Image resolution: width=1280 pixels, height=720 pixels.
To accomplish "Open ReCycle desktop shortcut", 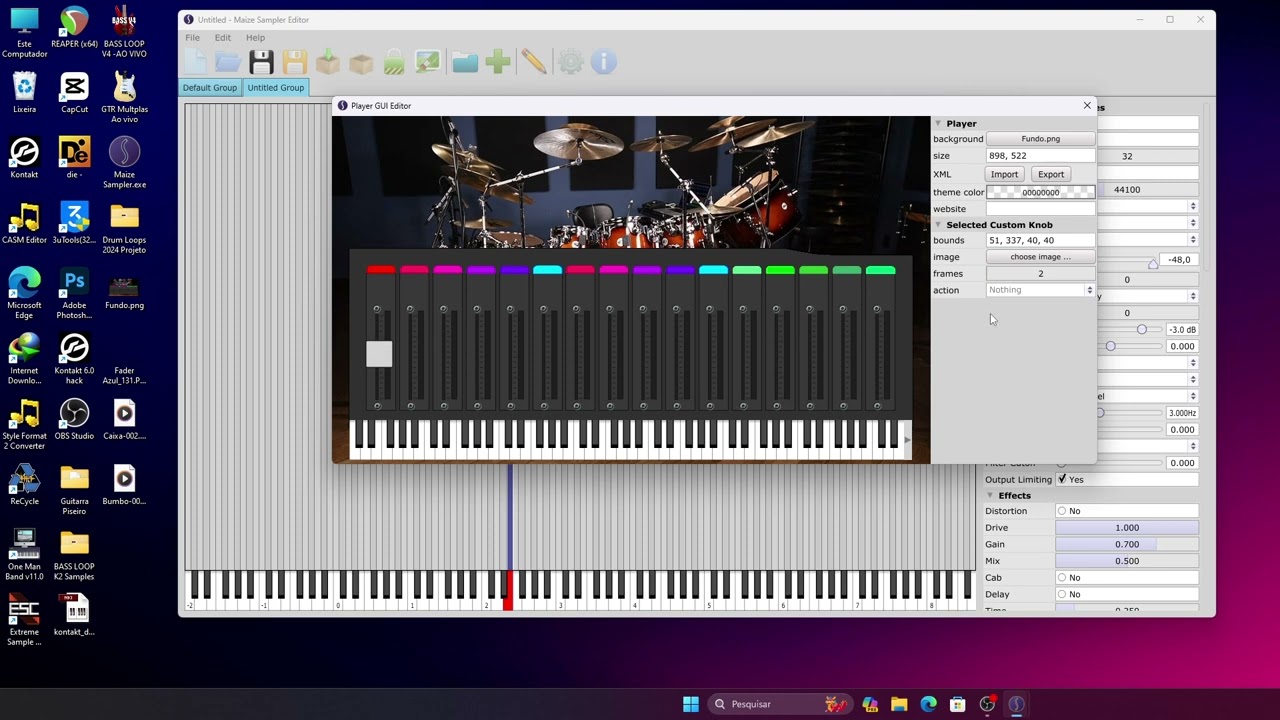I will [x=24, y=485].
